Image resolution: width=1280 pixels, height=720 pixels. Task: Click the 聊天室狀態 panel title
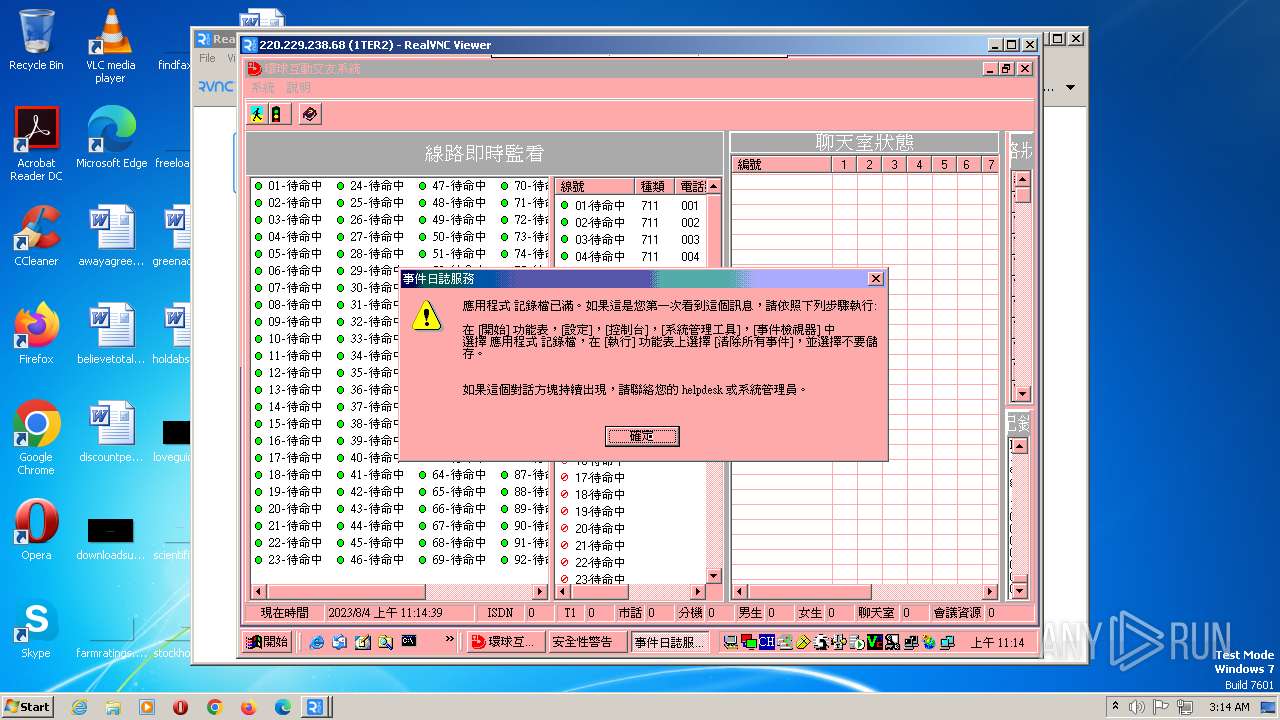click(x=865, y=143)
